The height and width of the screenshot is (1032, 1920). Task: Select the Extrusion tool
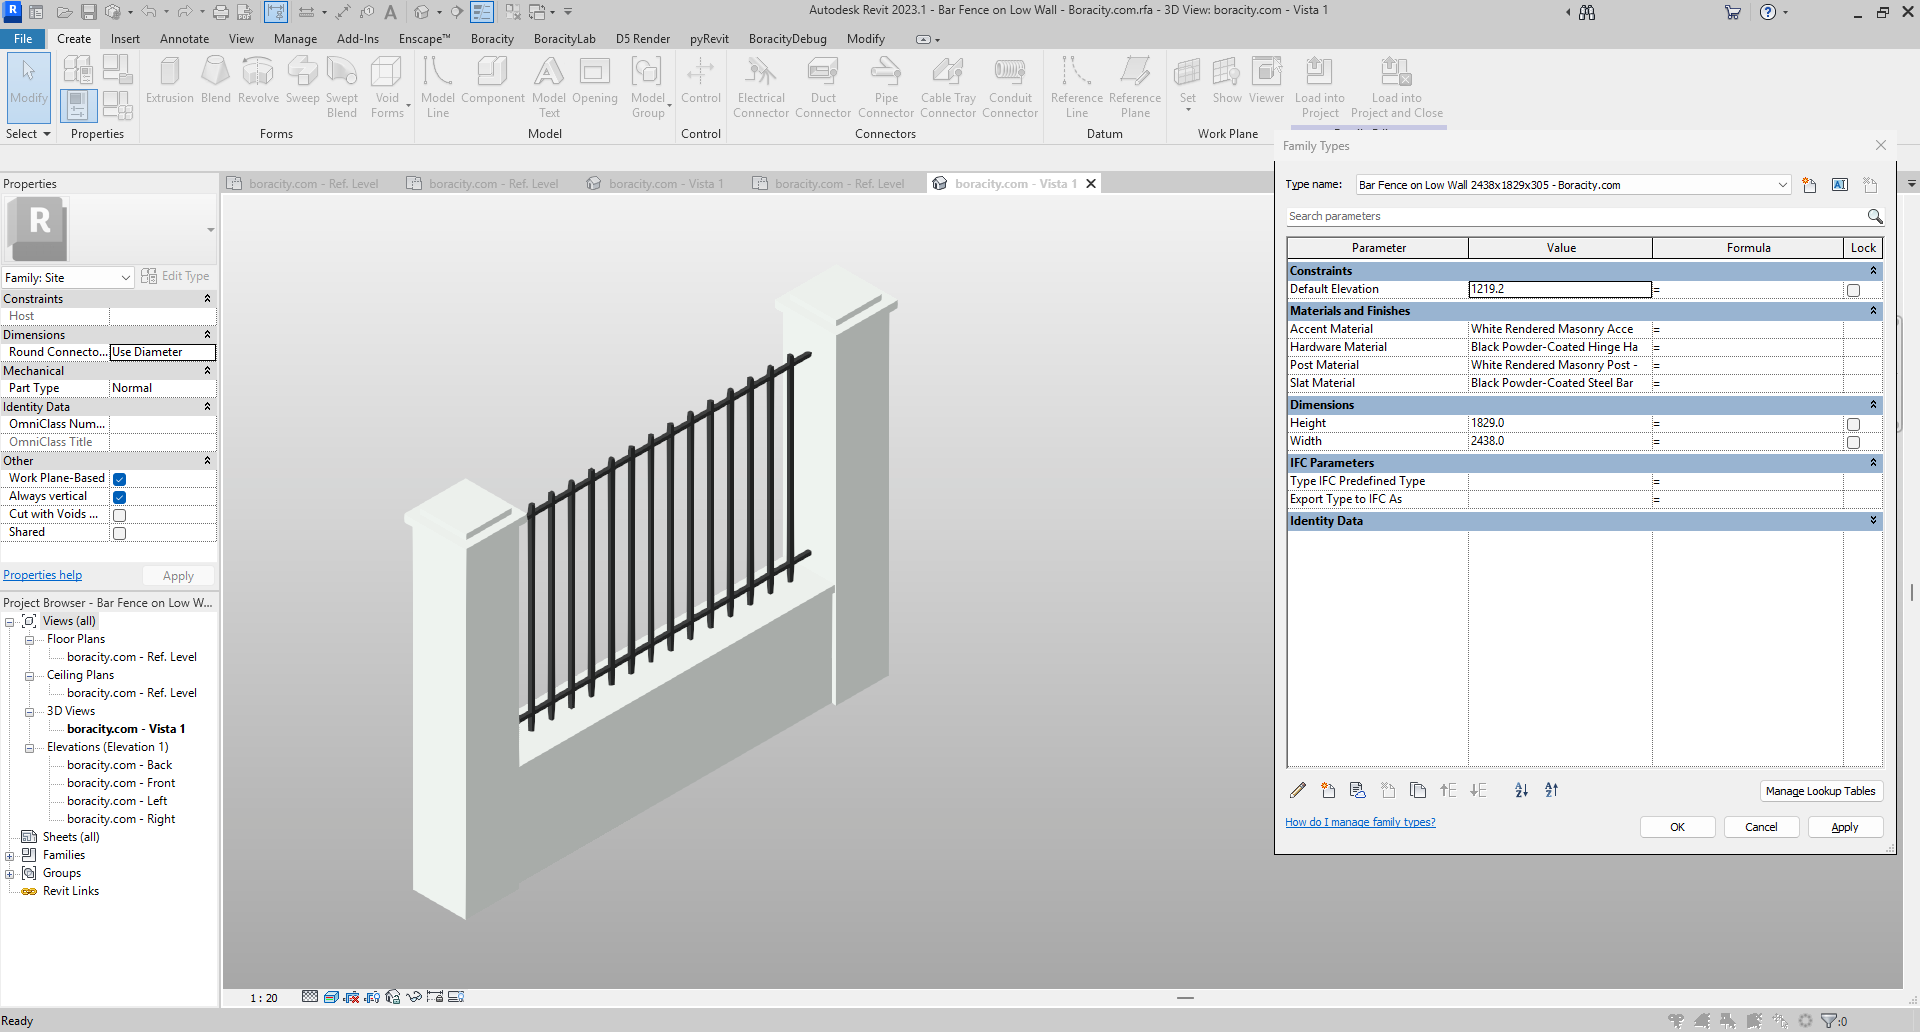[169, 81]
